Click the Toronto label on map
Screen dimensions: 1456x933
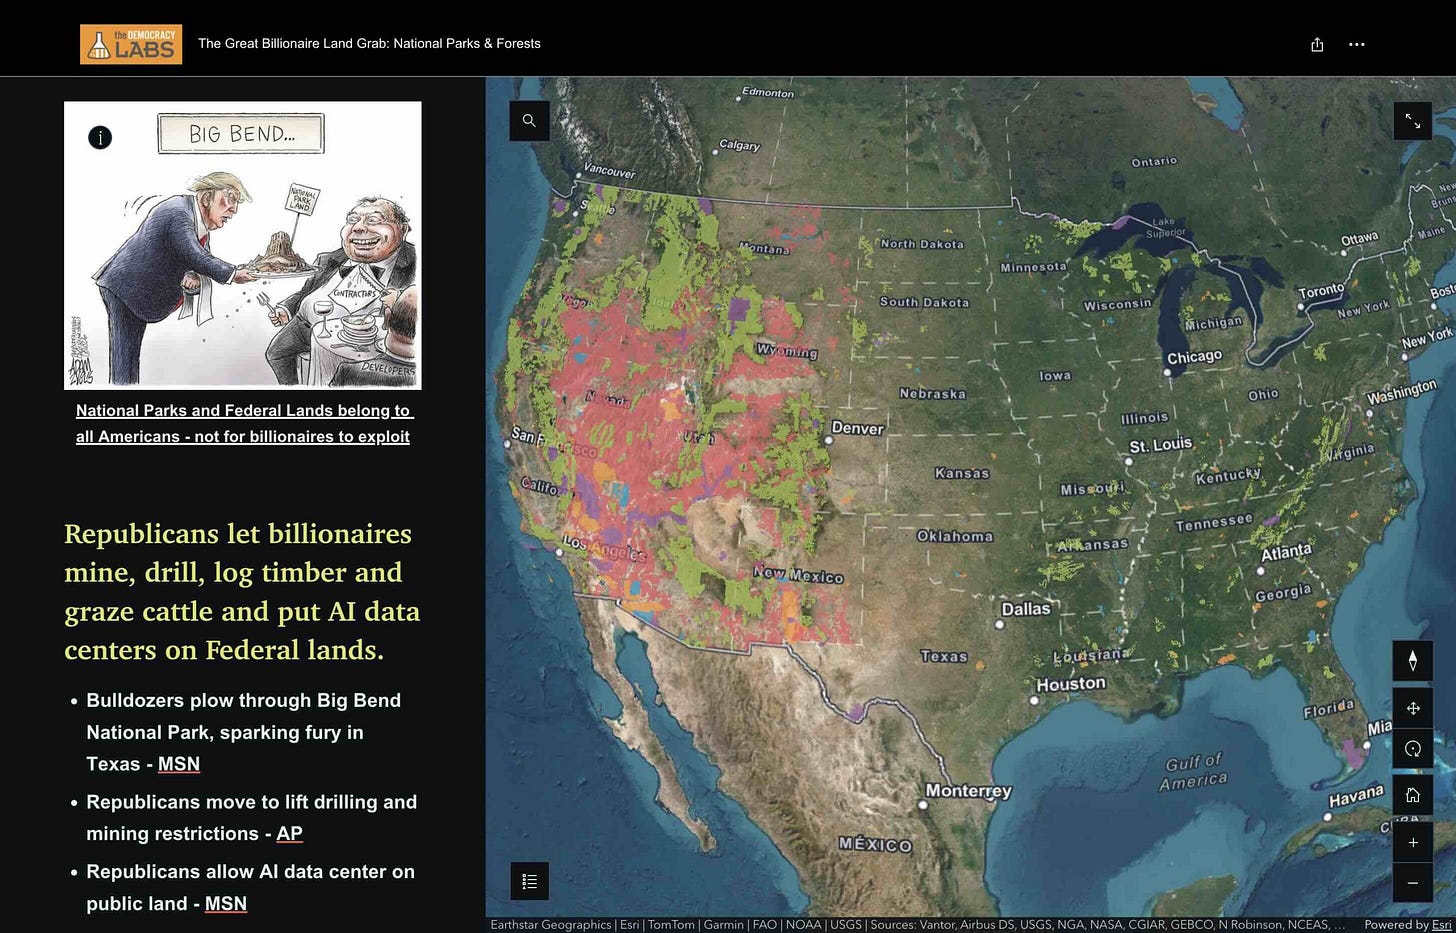pyautogui.click(x=1321, y=290)
